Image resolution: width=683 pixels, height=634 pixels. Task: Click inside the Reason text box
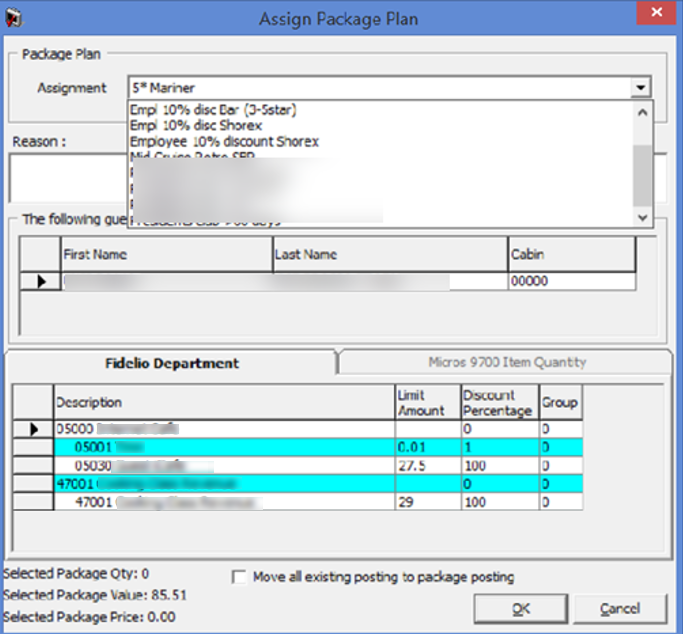pos(68,178)
